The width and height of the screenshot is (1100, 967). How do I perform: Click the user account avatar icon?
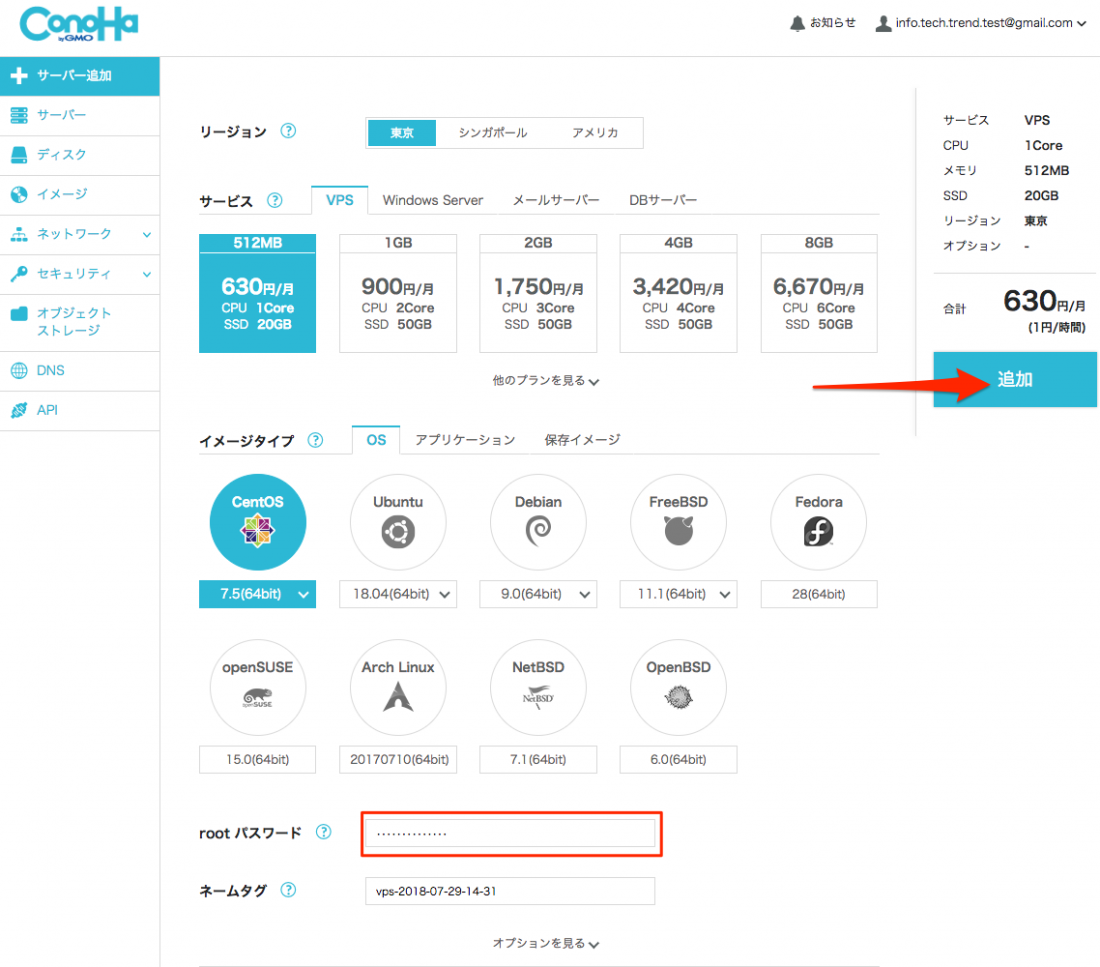(x=883, y=23)
